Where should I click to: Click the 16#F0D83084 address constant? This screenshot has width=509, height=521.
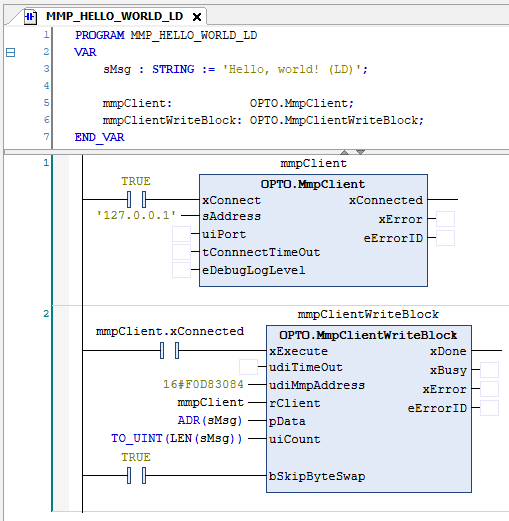[x=203, y=384]
